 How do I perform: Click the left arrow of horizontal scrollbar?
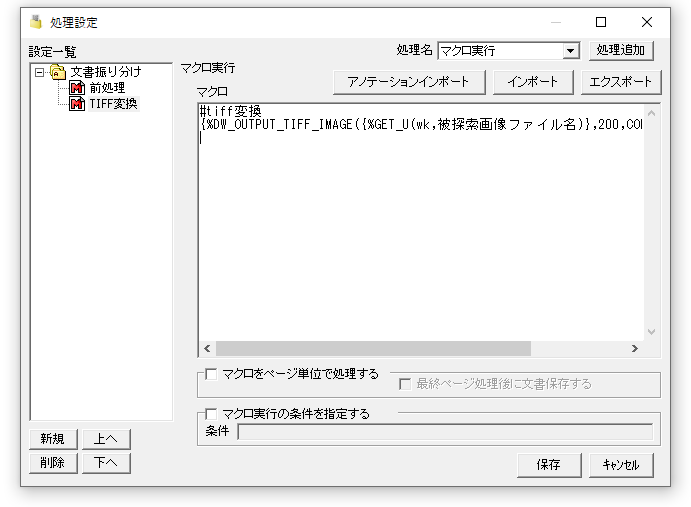(x=207, y=349)
